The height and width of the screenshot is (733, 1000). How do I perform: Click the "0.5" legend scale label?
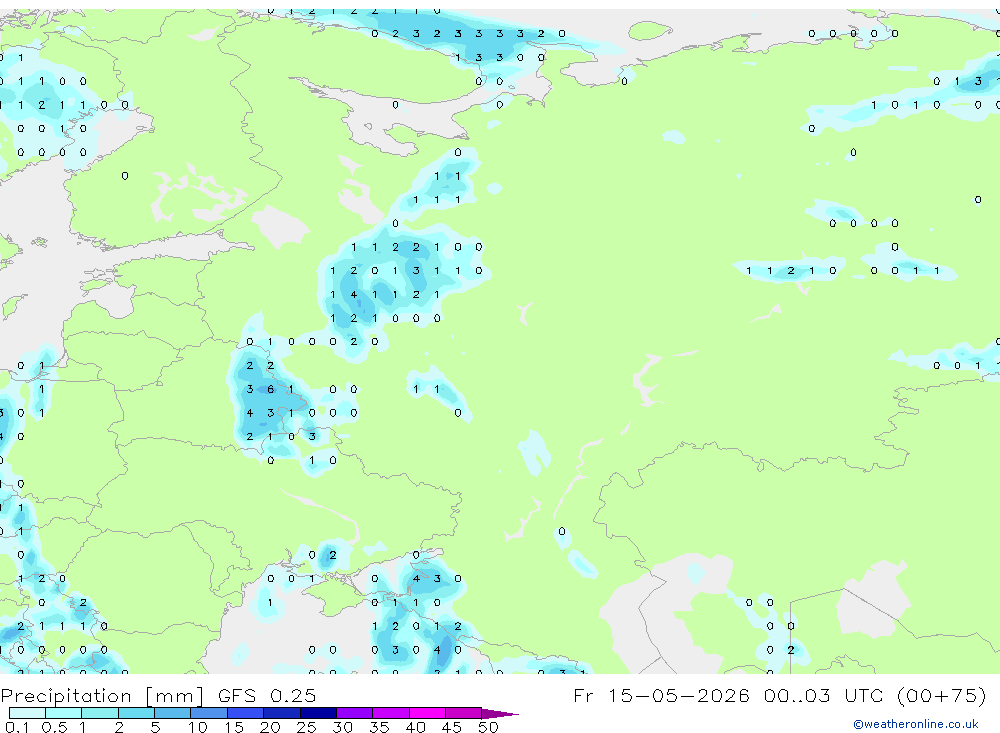54,727
